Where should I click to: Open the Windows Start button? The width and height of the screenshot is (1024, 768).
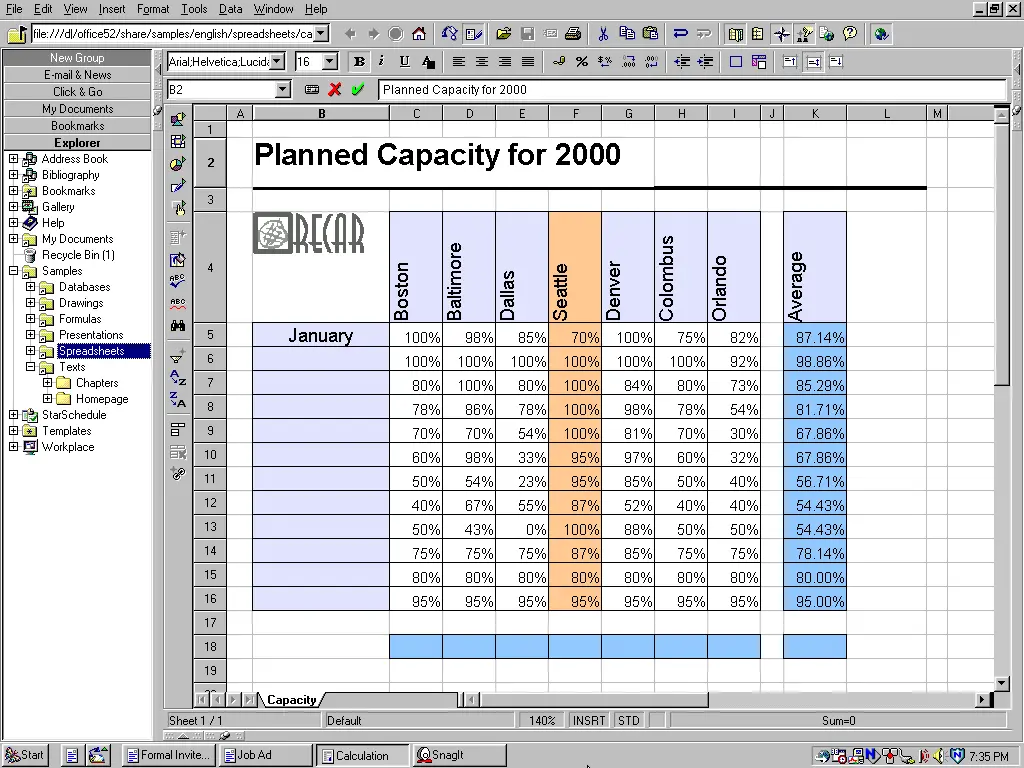[26, 755]
